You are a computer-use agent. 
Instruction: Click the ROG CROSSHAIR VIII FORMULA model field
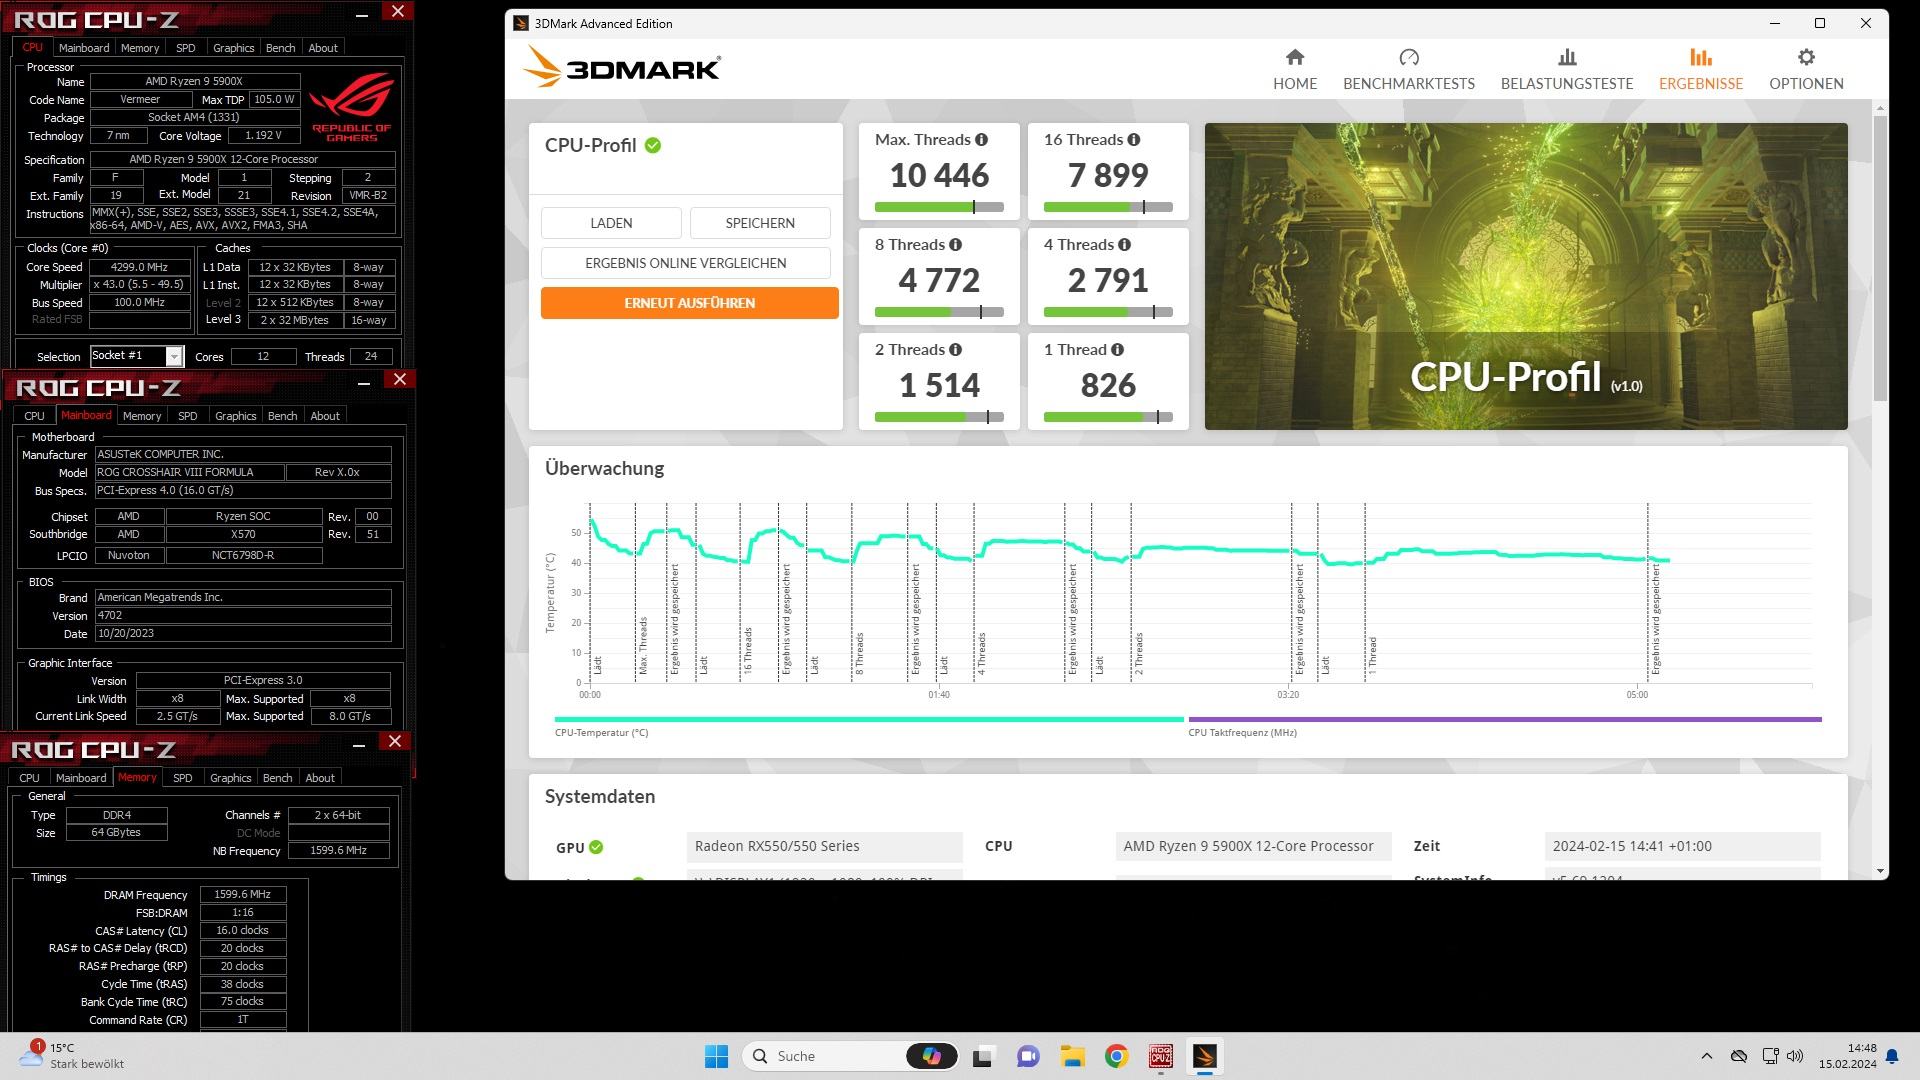click(189, 472)
